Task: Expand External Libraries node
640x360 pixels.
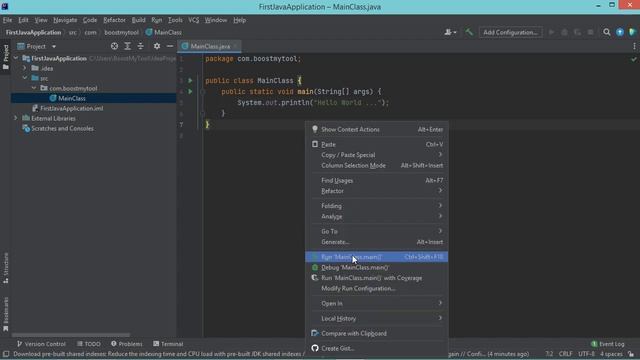Action: click(16, 118)
